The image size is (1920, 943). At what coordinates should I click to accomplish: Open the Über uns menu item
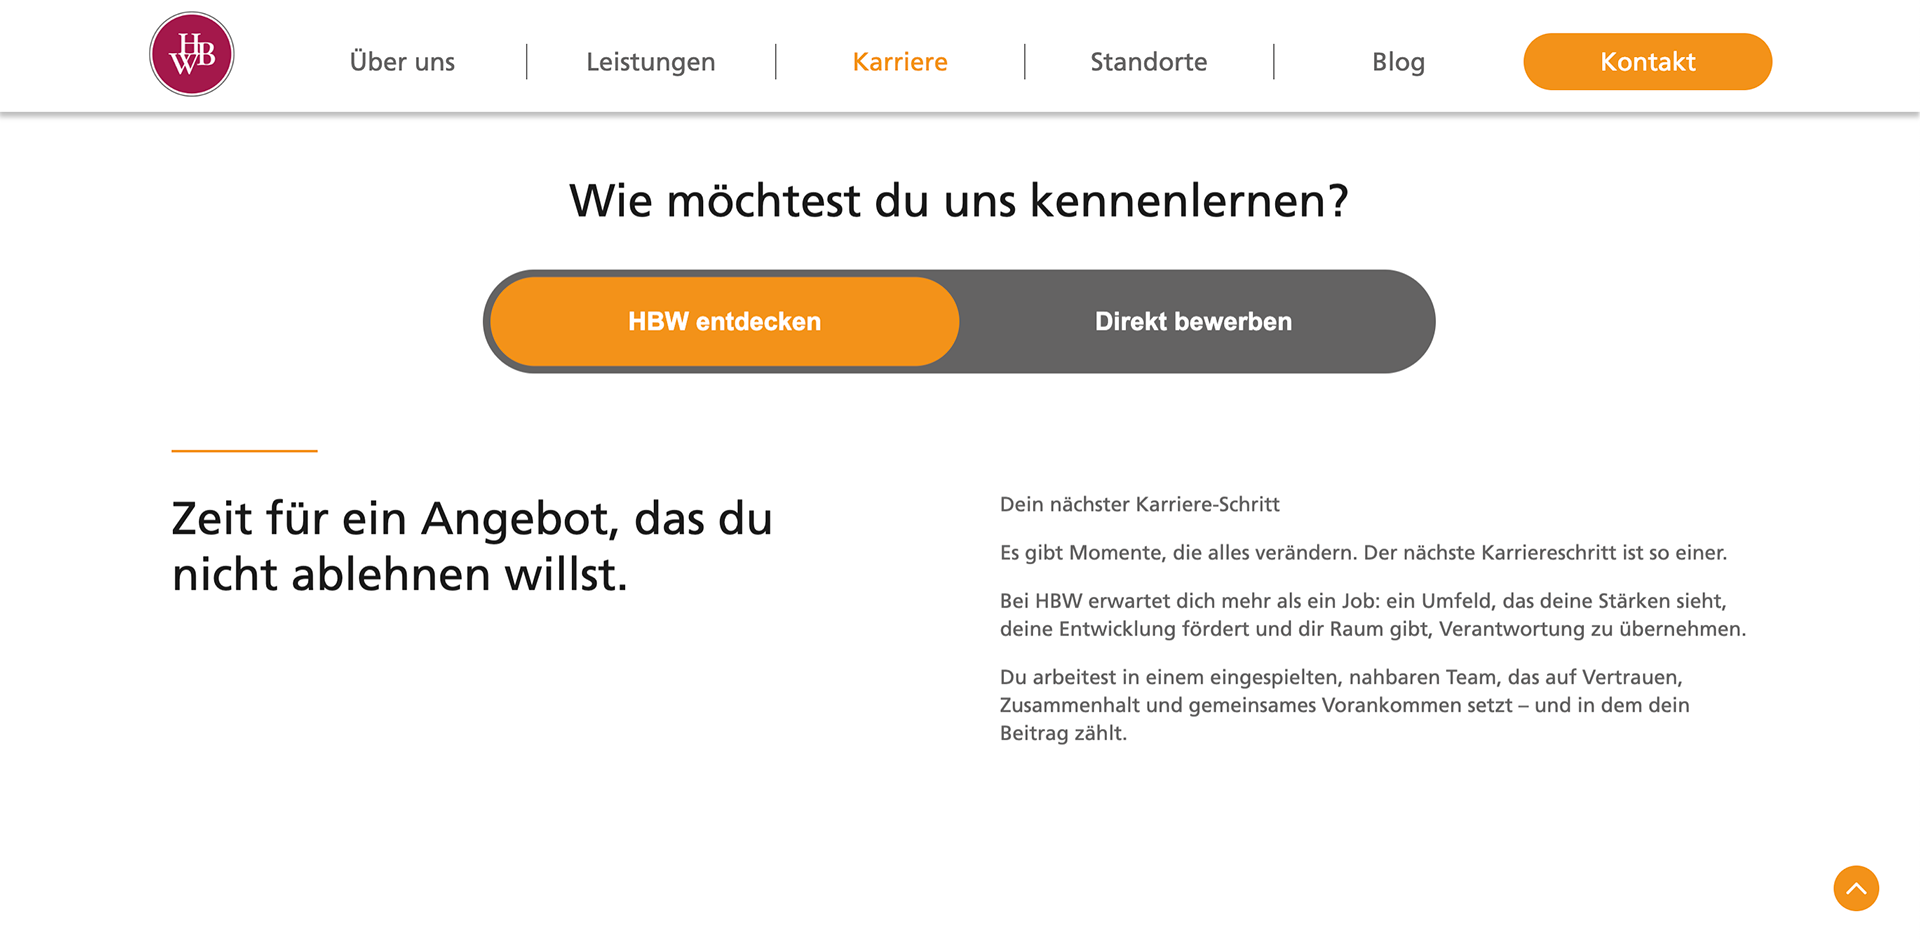click(402, 62)
